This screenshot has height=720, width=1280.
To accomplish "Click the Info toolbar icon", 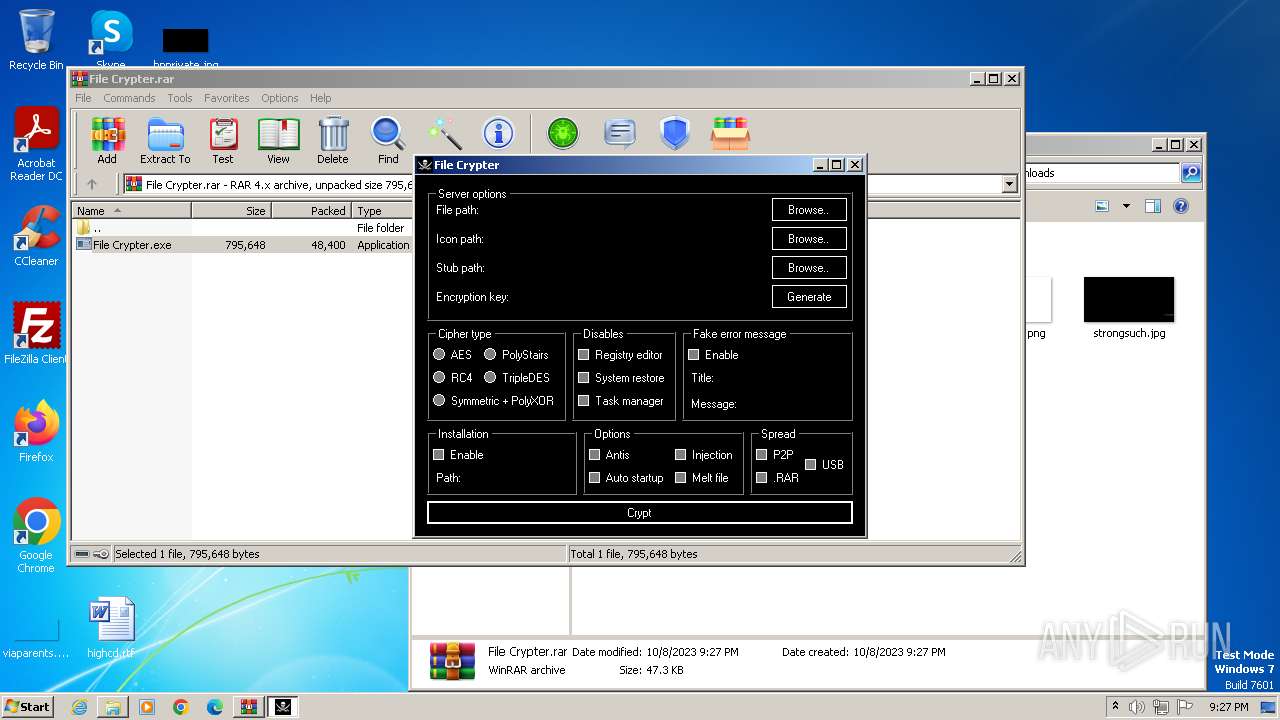I will [x=498, y=133].
